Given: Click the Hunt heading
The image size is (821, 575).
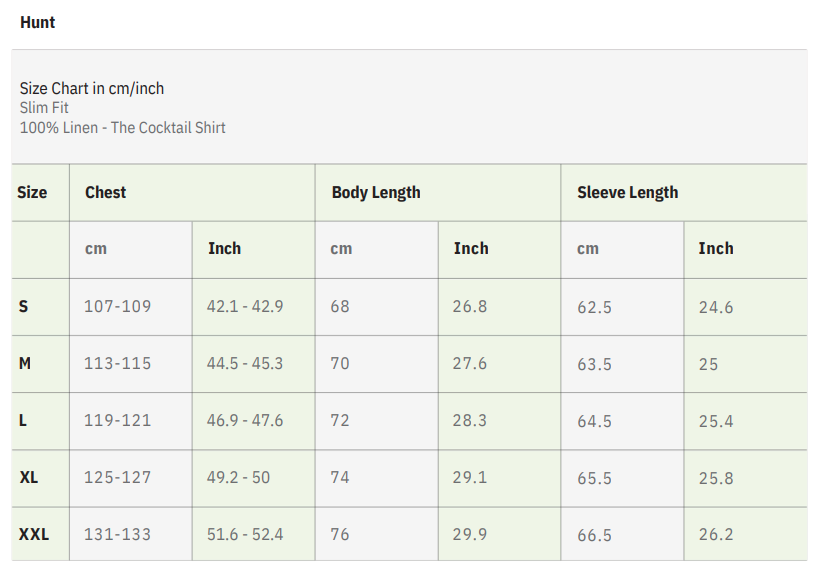Looking at the screenshot, I should pyautogui.click(x=38, y=22).
